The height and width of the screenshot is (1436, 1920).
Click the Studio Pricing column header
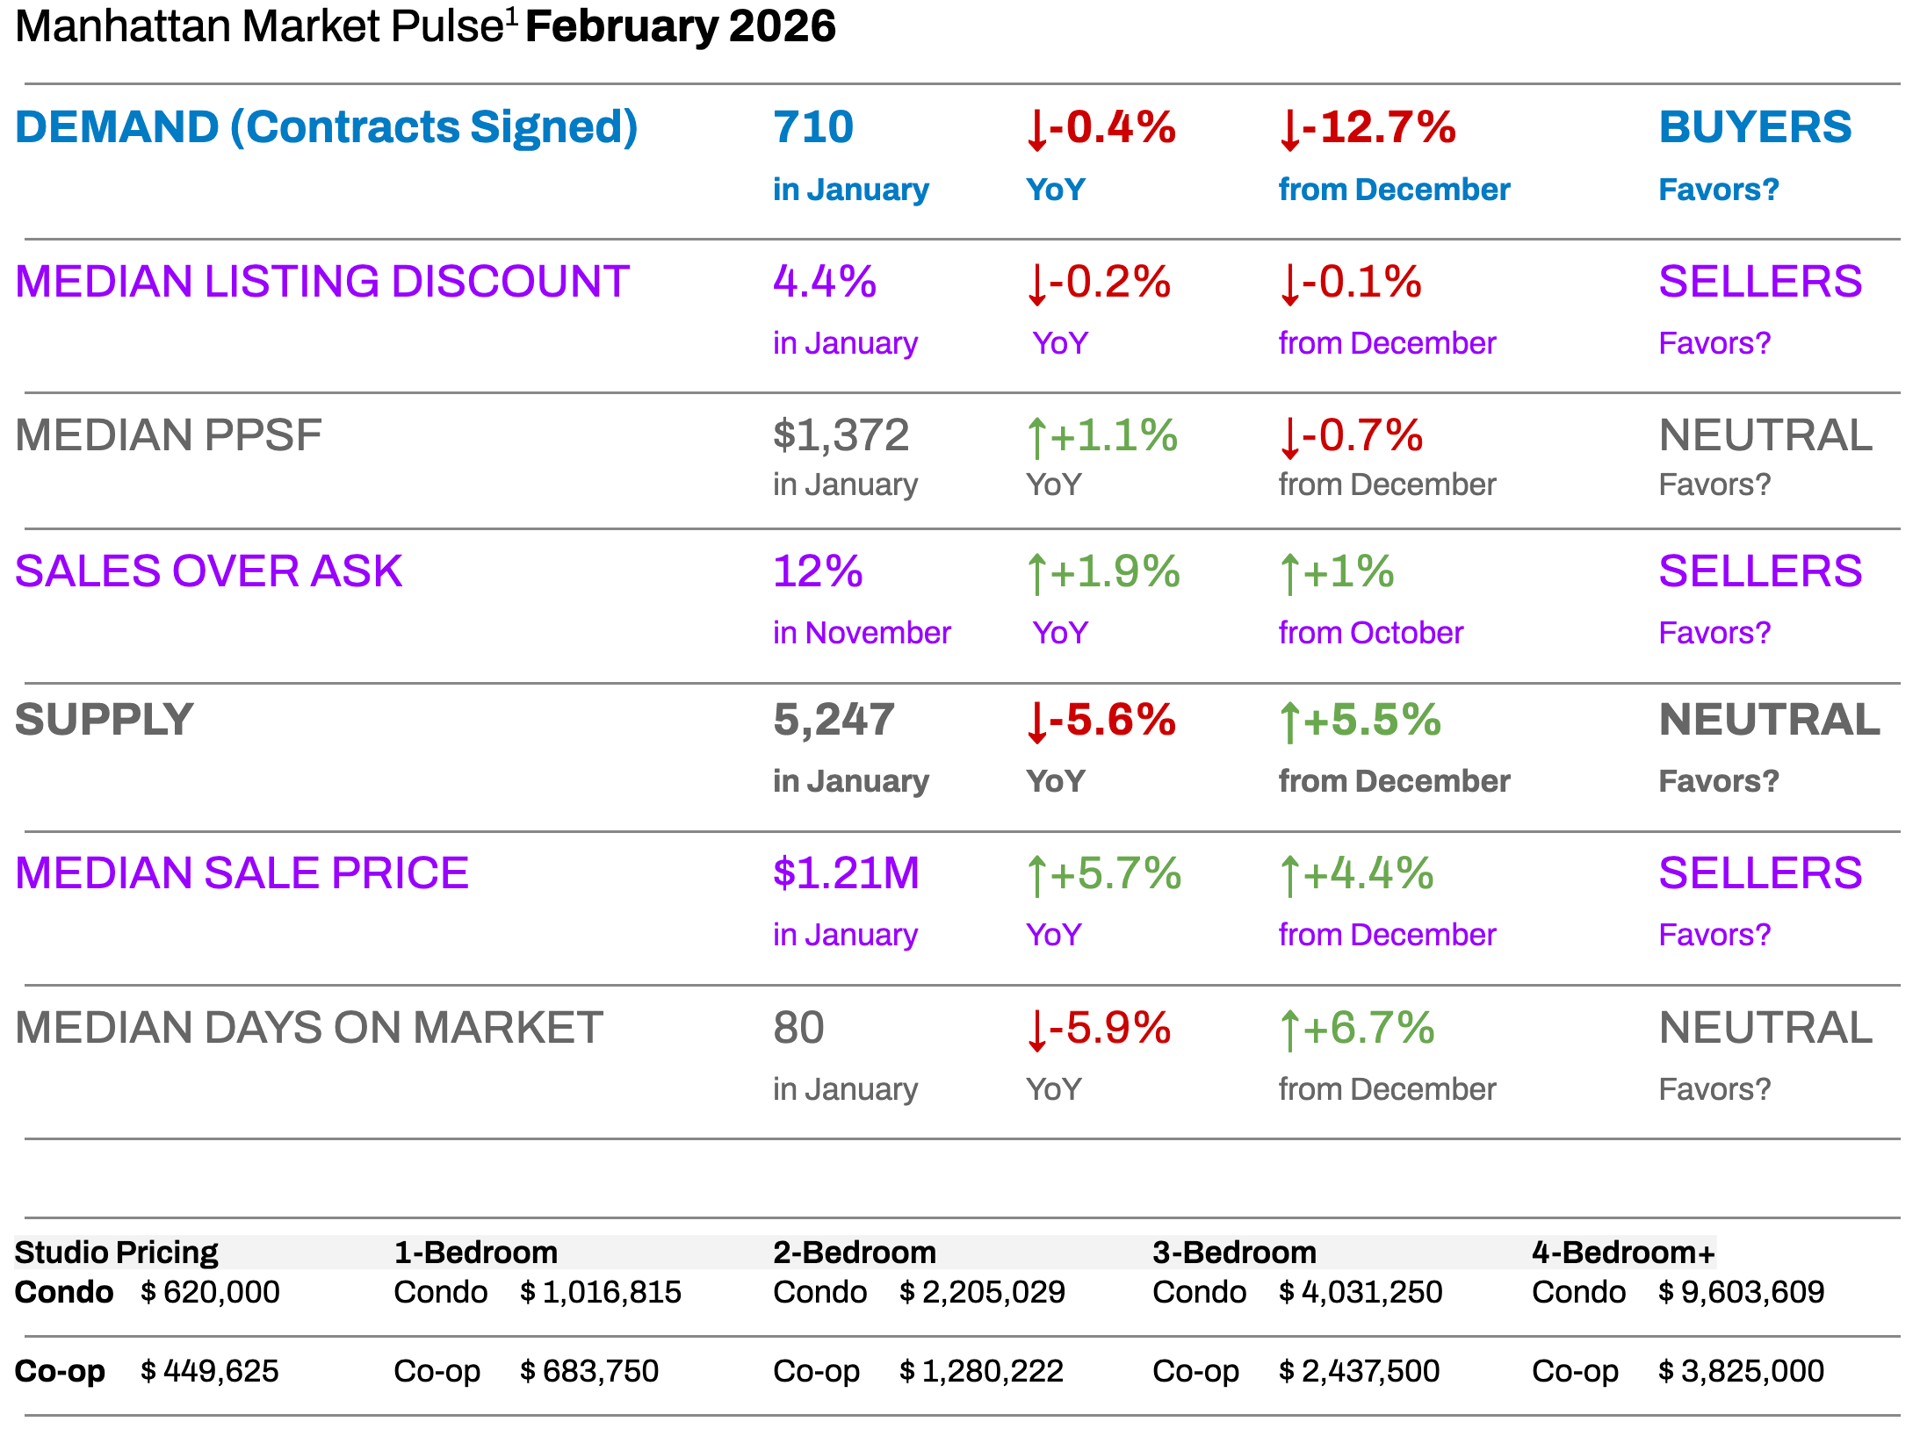[116, 1252]
